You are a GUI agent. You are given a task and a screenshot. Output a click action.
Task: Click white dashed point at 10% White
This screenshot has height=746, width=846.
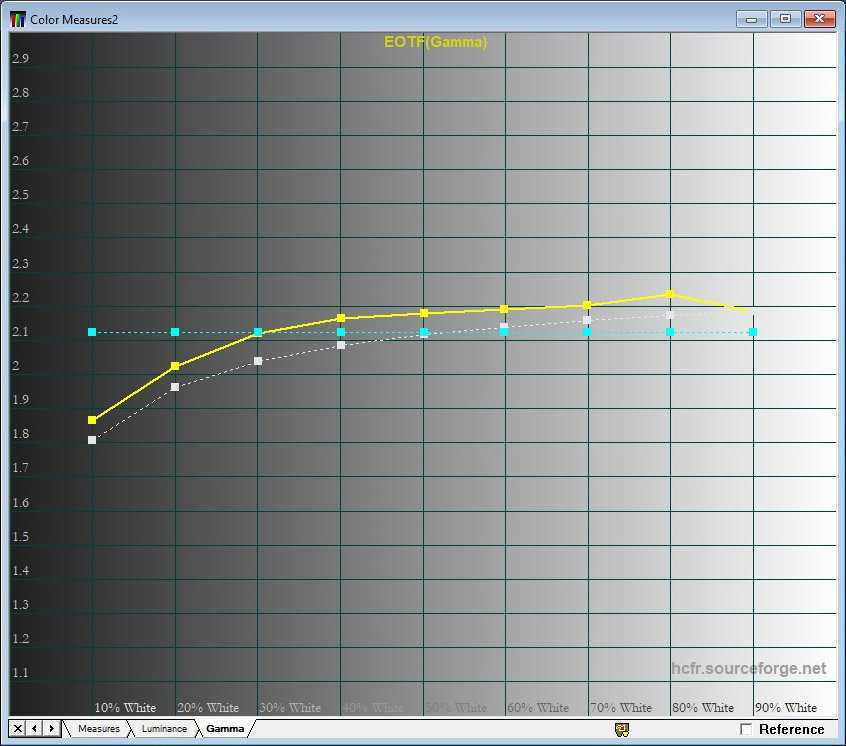92,440
